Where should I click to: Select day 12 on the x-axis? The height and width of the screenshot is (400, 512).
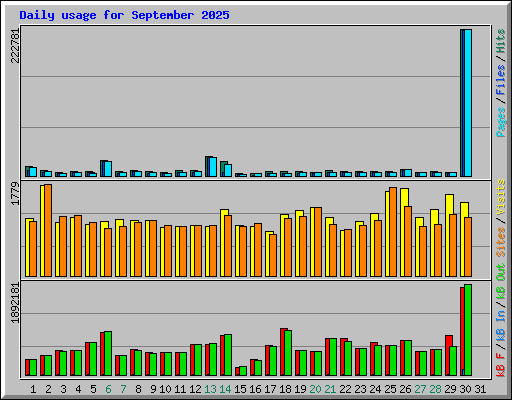[195, 389]
